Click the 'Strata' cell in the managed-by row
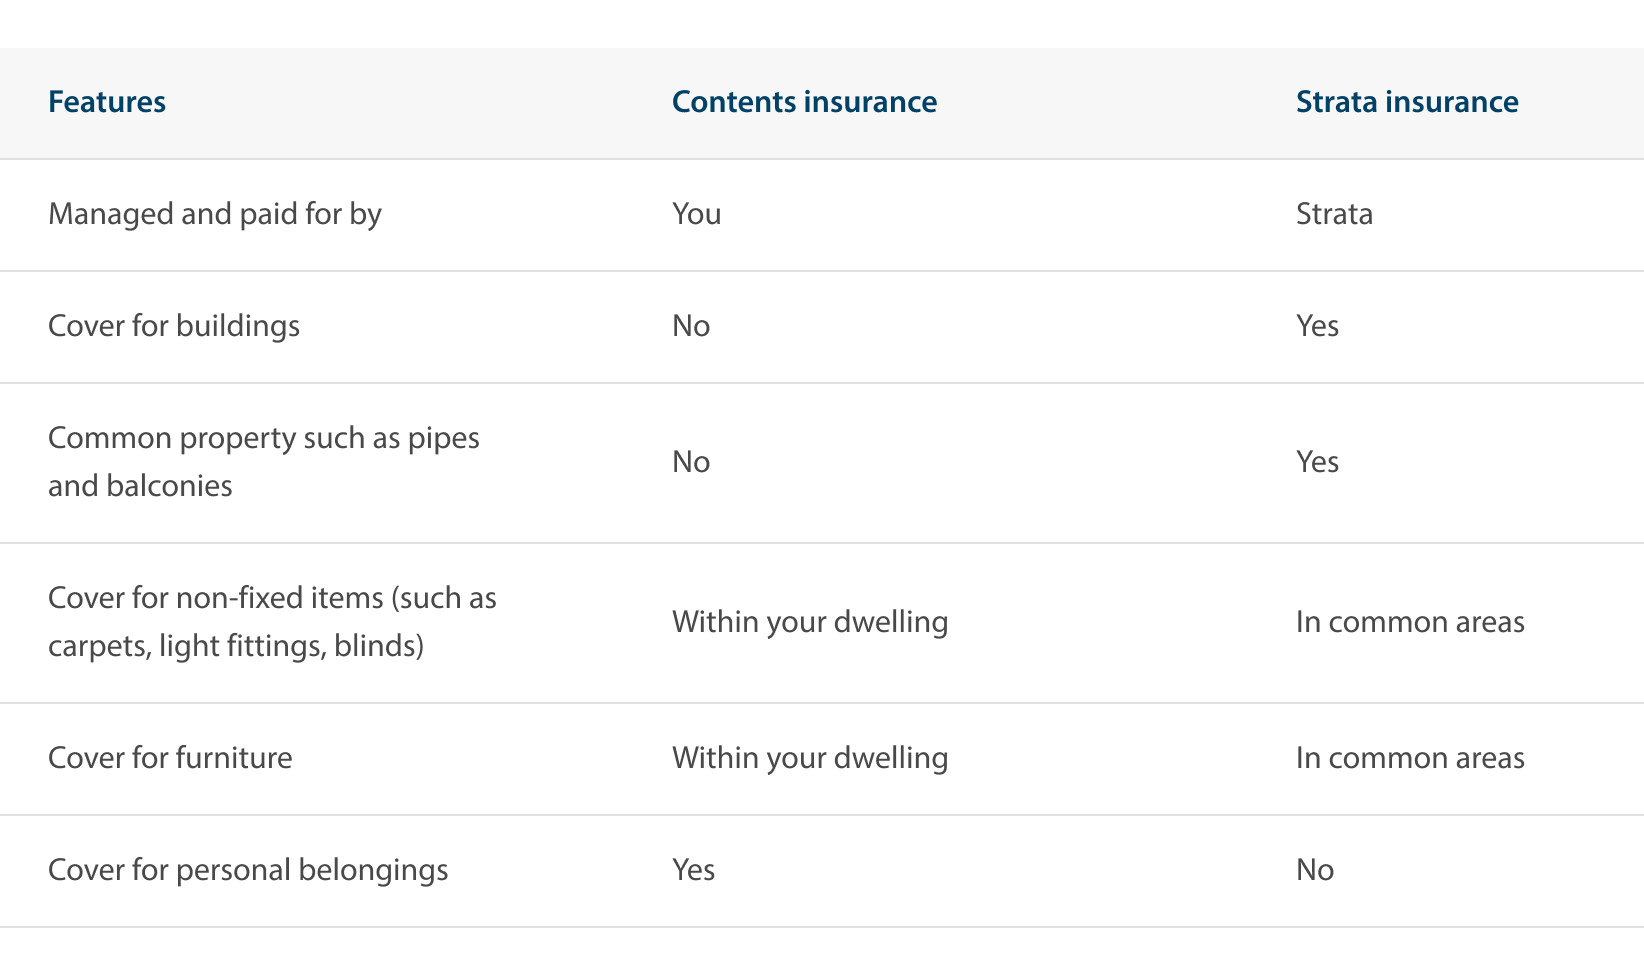The width and height of the screenshot is (1644, 958). click(1334, 214)
